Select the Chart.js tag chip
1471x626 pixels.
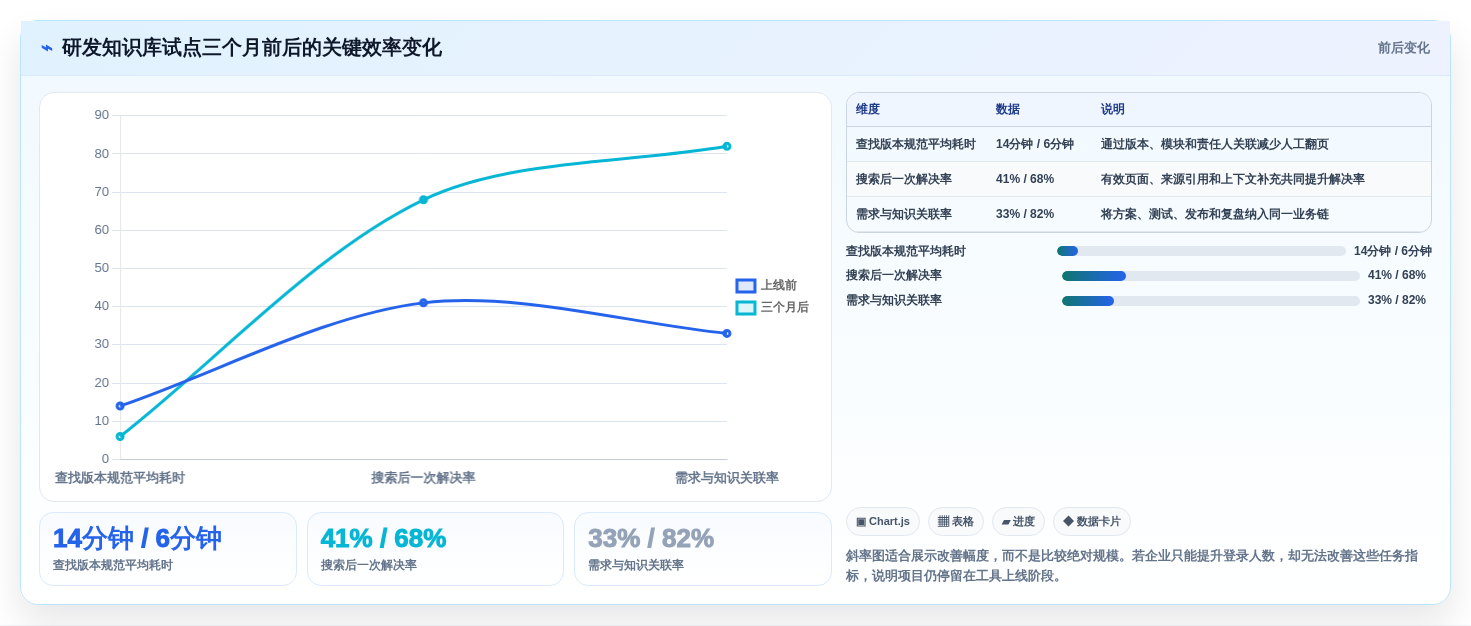click(882, 522)
